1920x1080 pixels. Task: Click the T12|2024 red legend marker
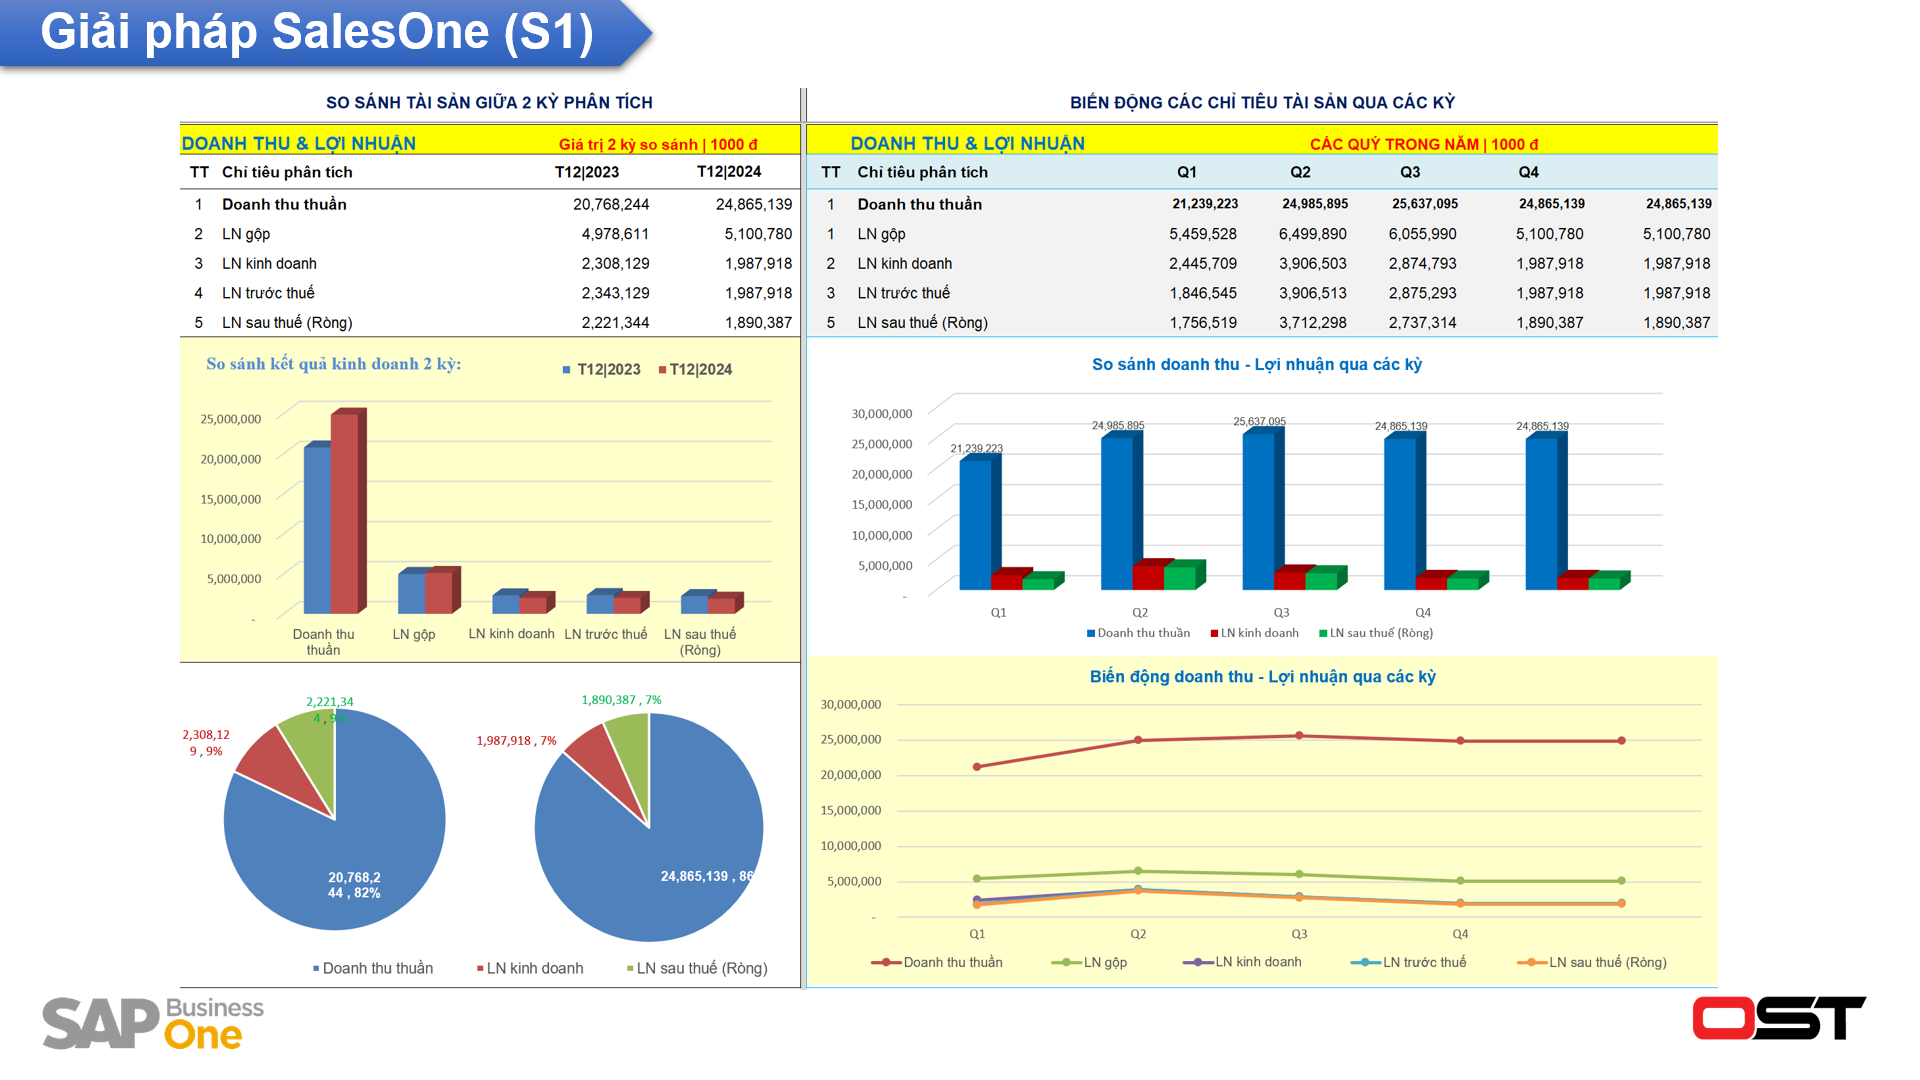coord(662,370)
